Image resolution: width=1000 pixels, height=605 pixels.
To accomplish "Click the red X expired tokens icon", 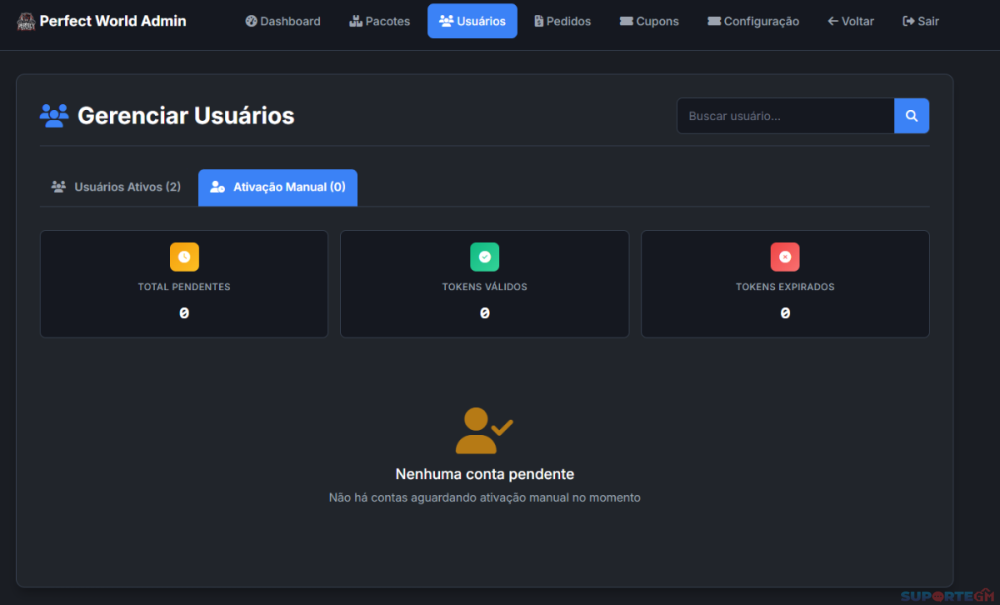I will click(785, 257).
